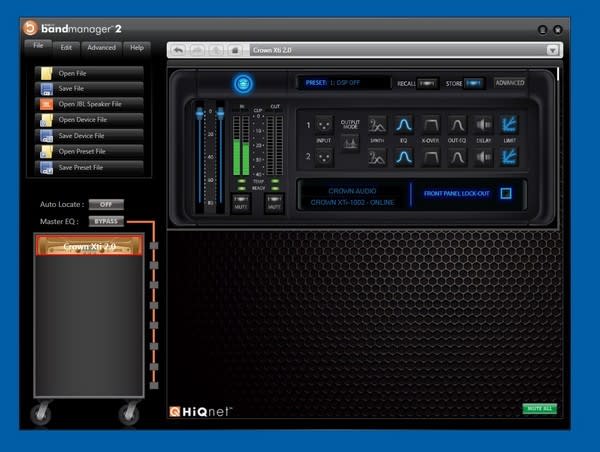The image size is (600, 452).
Task: Open channel 2 Out-EQ module
Action: [457, 157]
